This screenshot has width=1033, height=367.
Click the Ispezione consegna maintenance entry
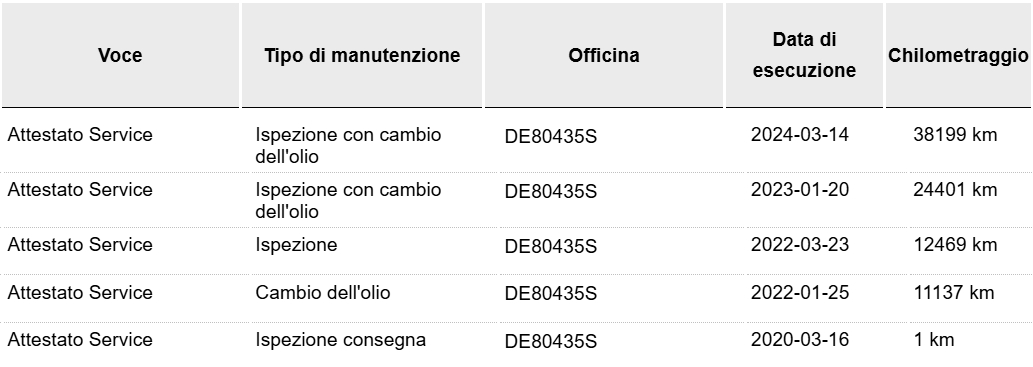click(x=341, y=340)
